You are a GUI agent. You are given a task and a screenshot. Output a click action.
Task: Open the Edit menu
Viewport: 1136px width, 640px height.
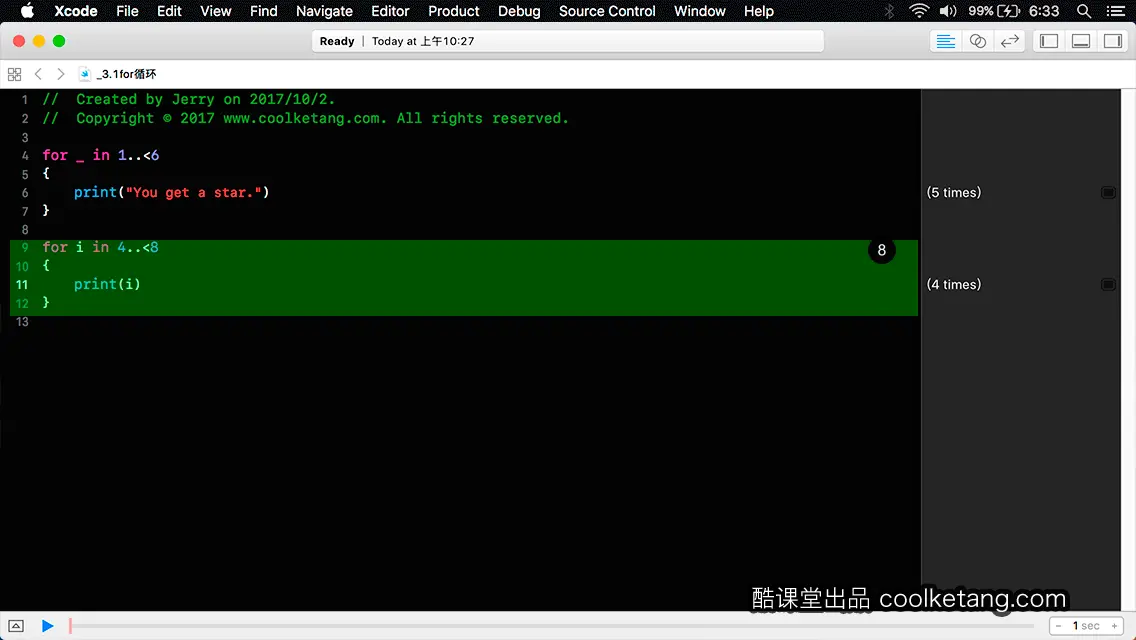click(x=169, y=11)
